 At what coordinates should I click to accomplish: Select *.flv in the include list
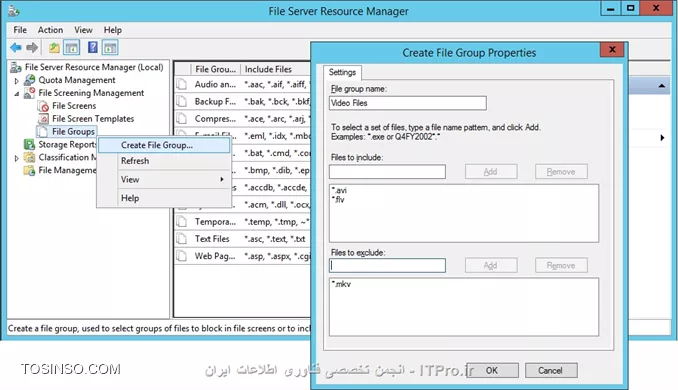click(x=338, y=199)
